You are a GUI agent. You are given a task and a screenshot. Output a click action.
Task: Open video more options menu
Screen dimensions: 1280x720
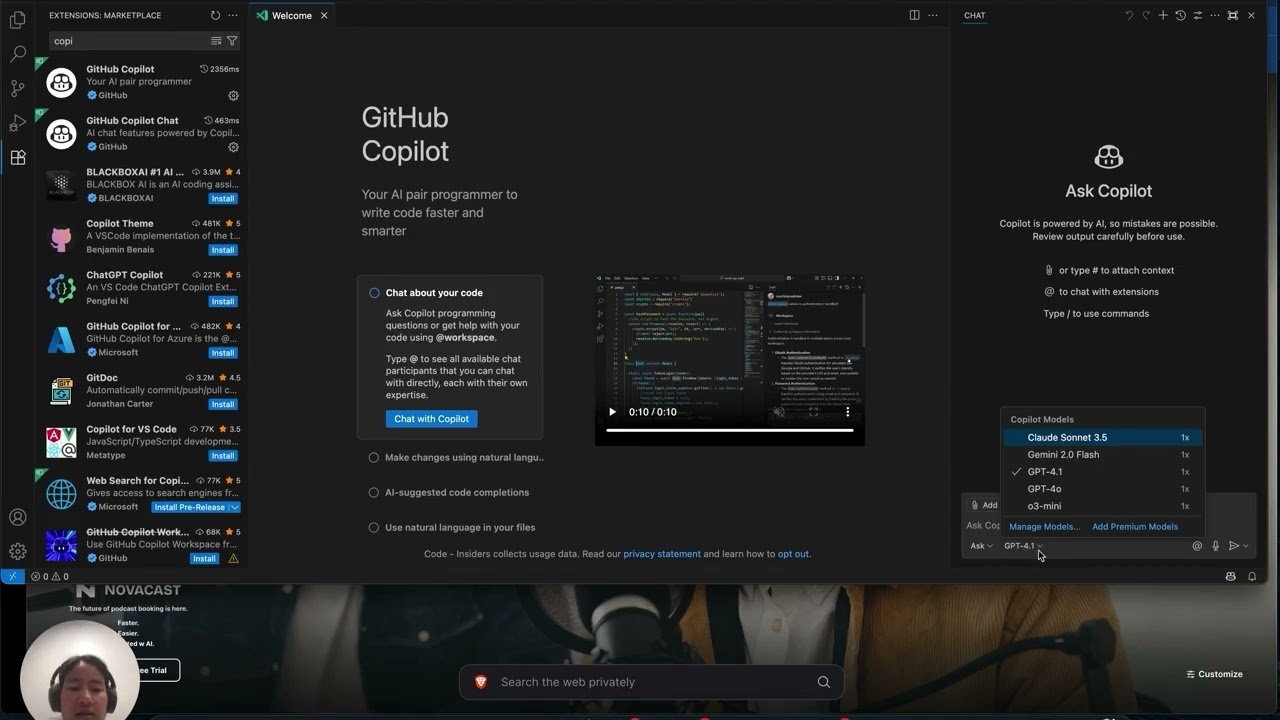tap(848, 412)
